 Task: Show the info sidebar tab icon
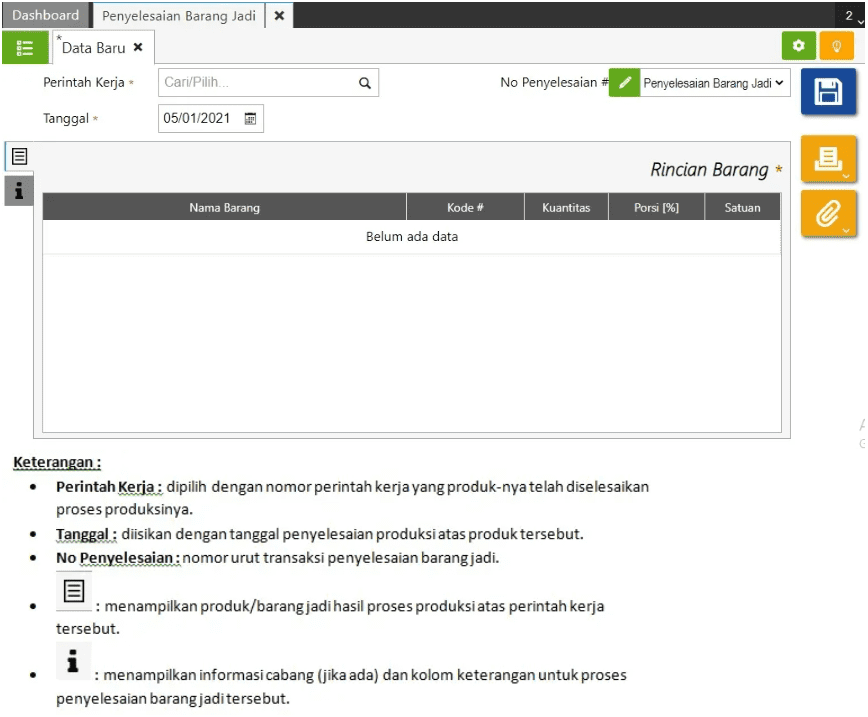[x=19, y=191]
